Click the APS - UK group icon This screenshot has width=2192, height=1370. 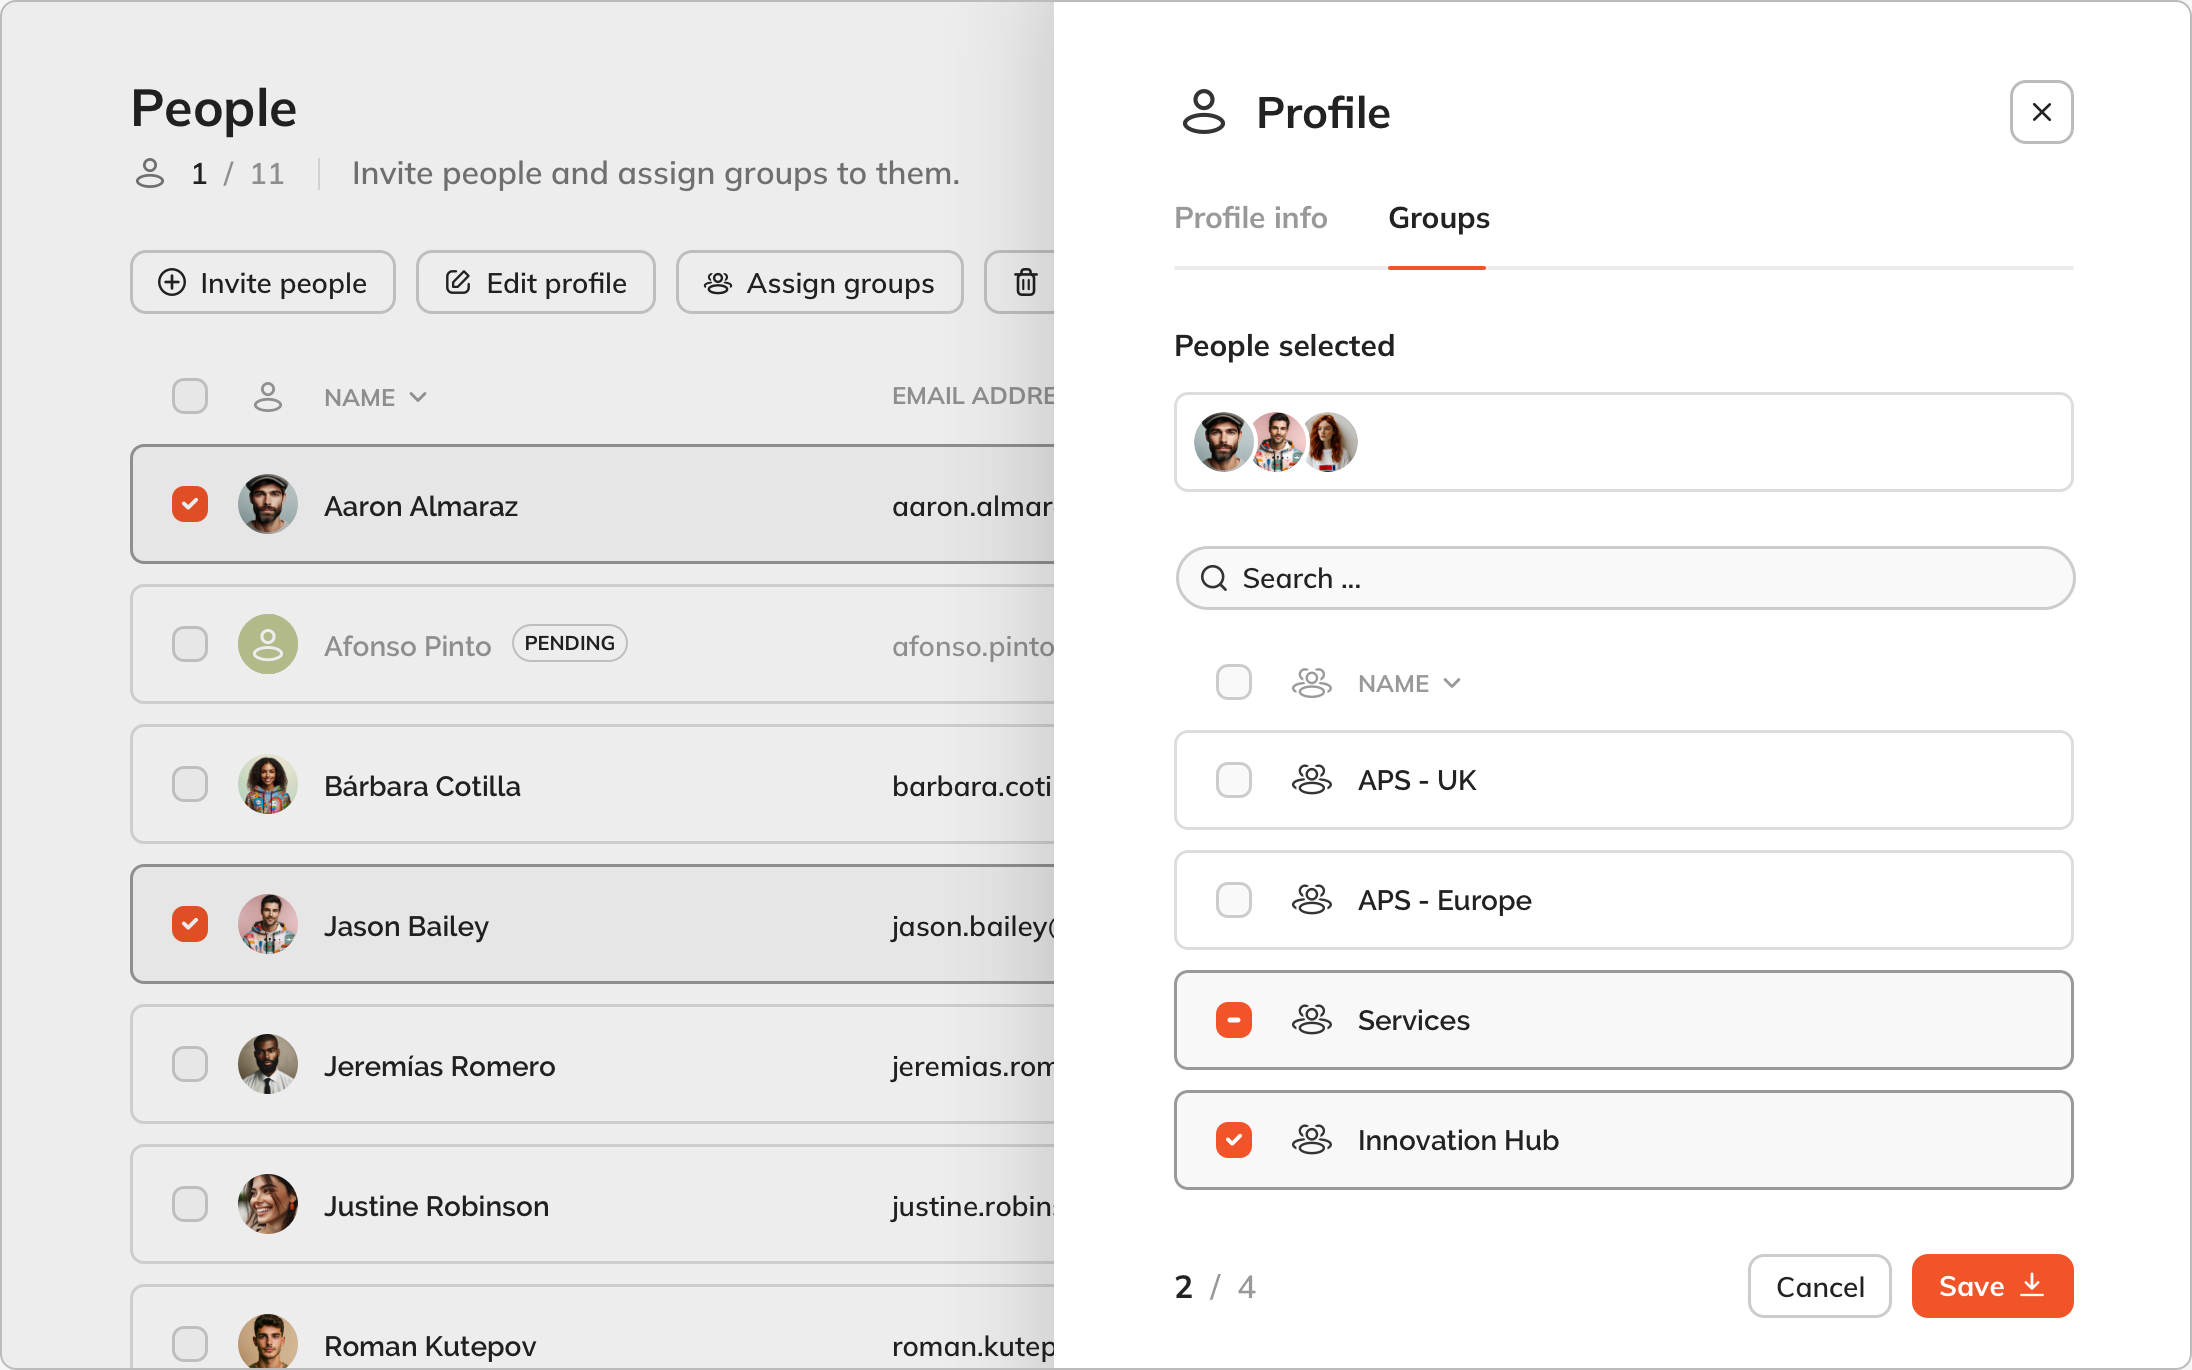(1311, 780)
